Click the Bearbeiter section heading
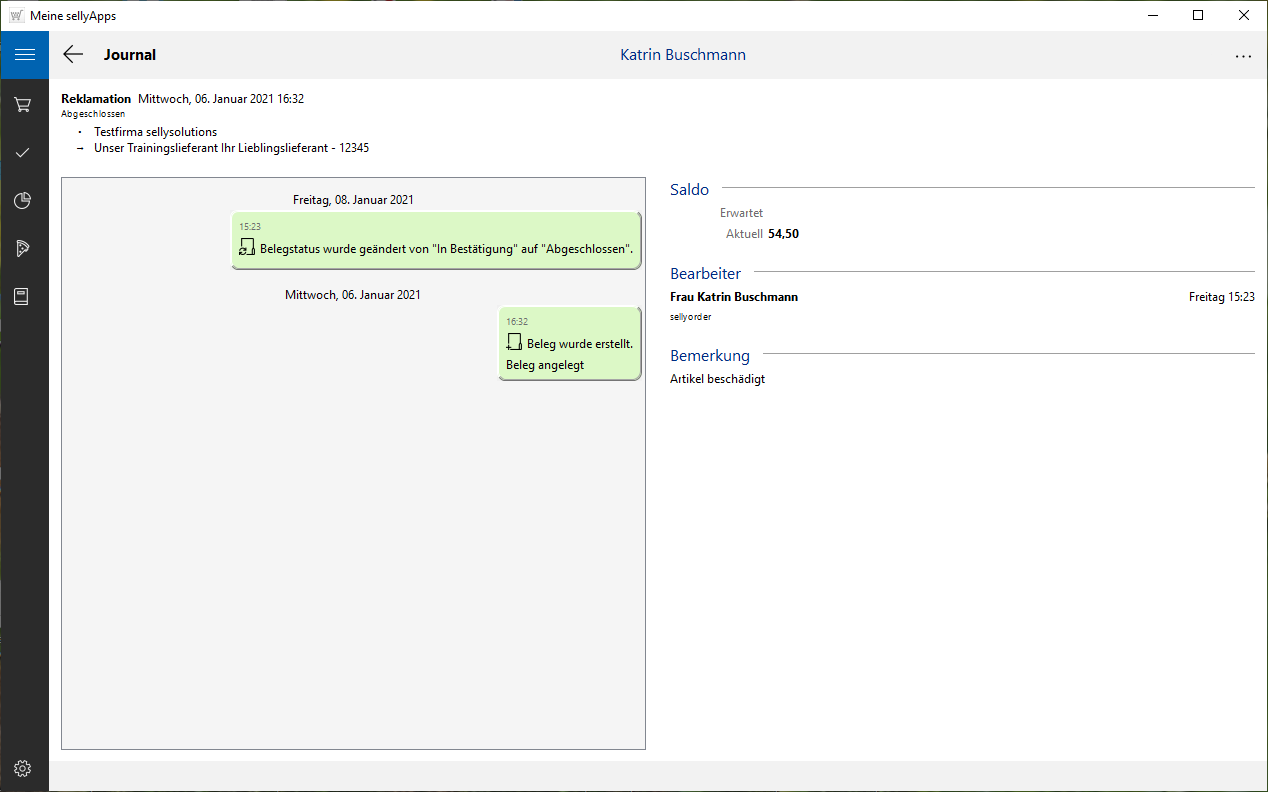 tap(705, 273)
